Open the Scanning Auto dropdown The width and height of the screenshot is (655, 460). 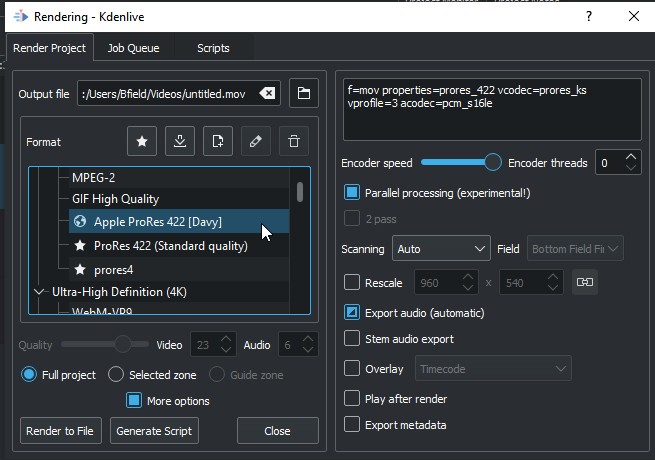441,249
